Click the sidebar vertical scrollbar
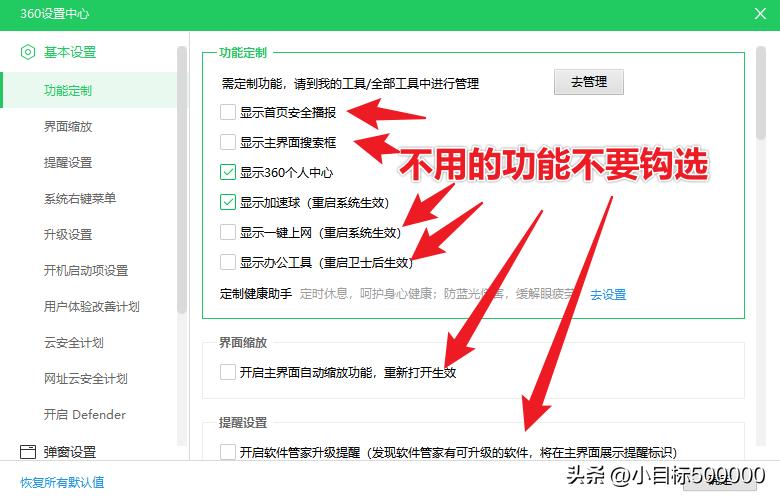Viewport: 780px width, 500px height. tap(182, 179)
